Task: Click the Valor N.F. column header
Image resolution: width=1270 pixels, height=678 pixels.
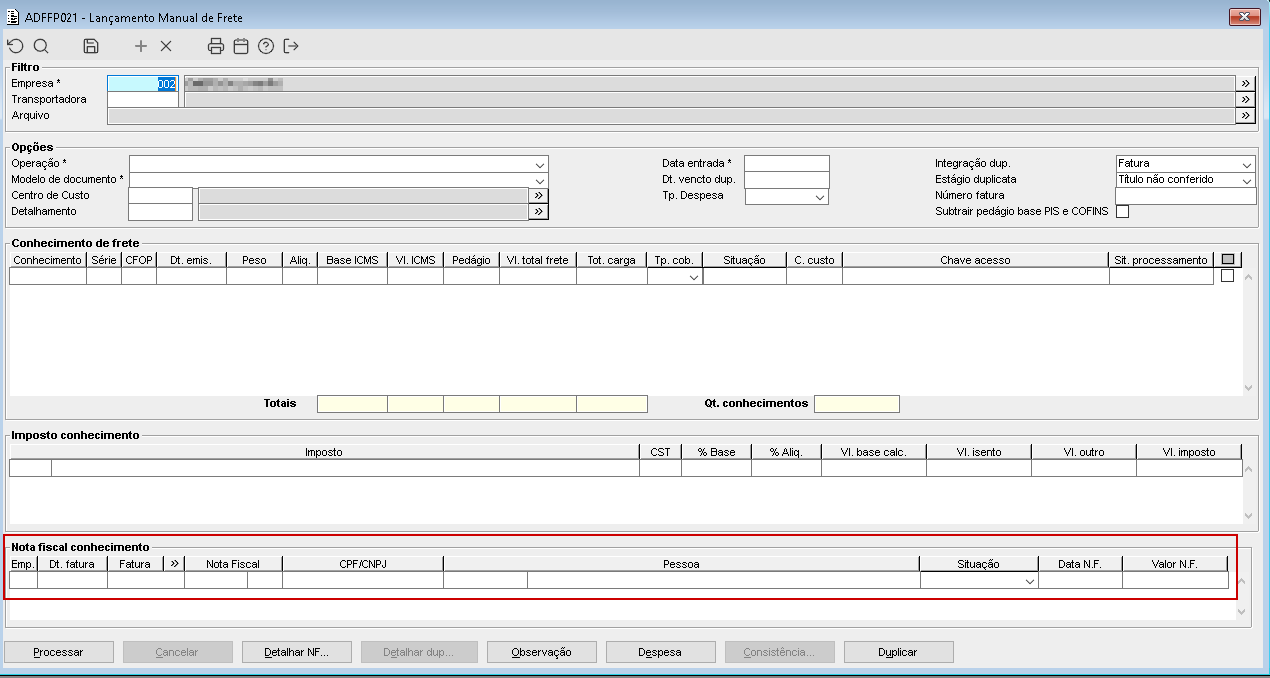Action: [1175, 564]
